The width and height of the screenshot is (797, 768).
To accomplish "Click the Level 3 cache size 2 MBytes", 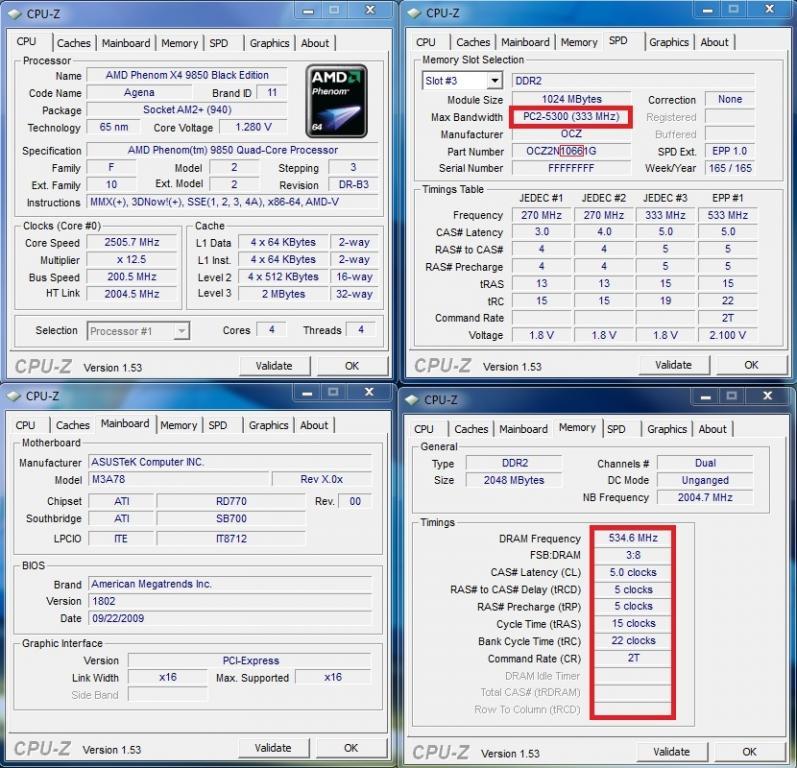I will (284, 294).
